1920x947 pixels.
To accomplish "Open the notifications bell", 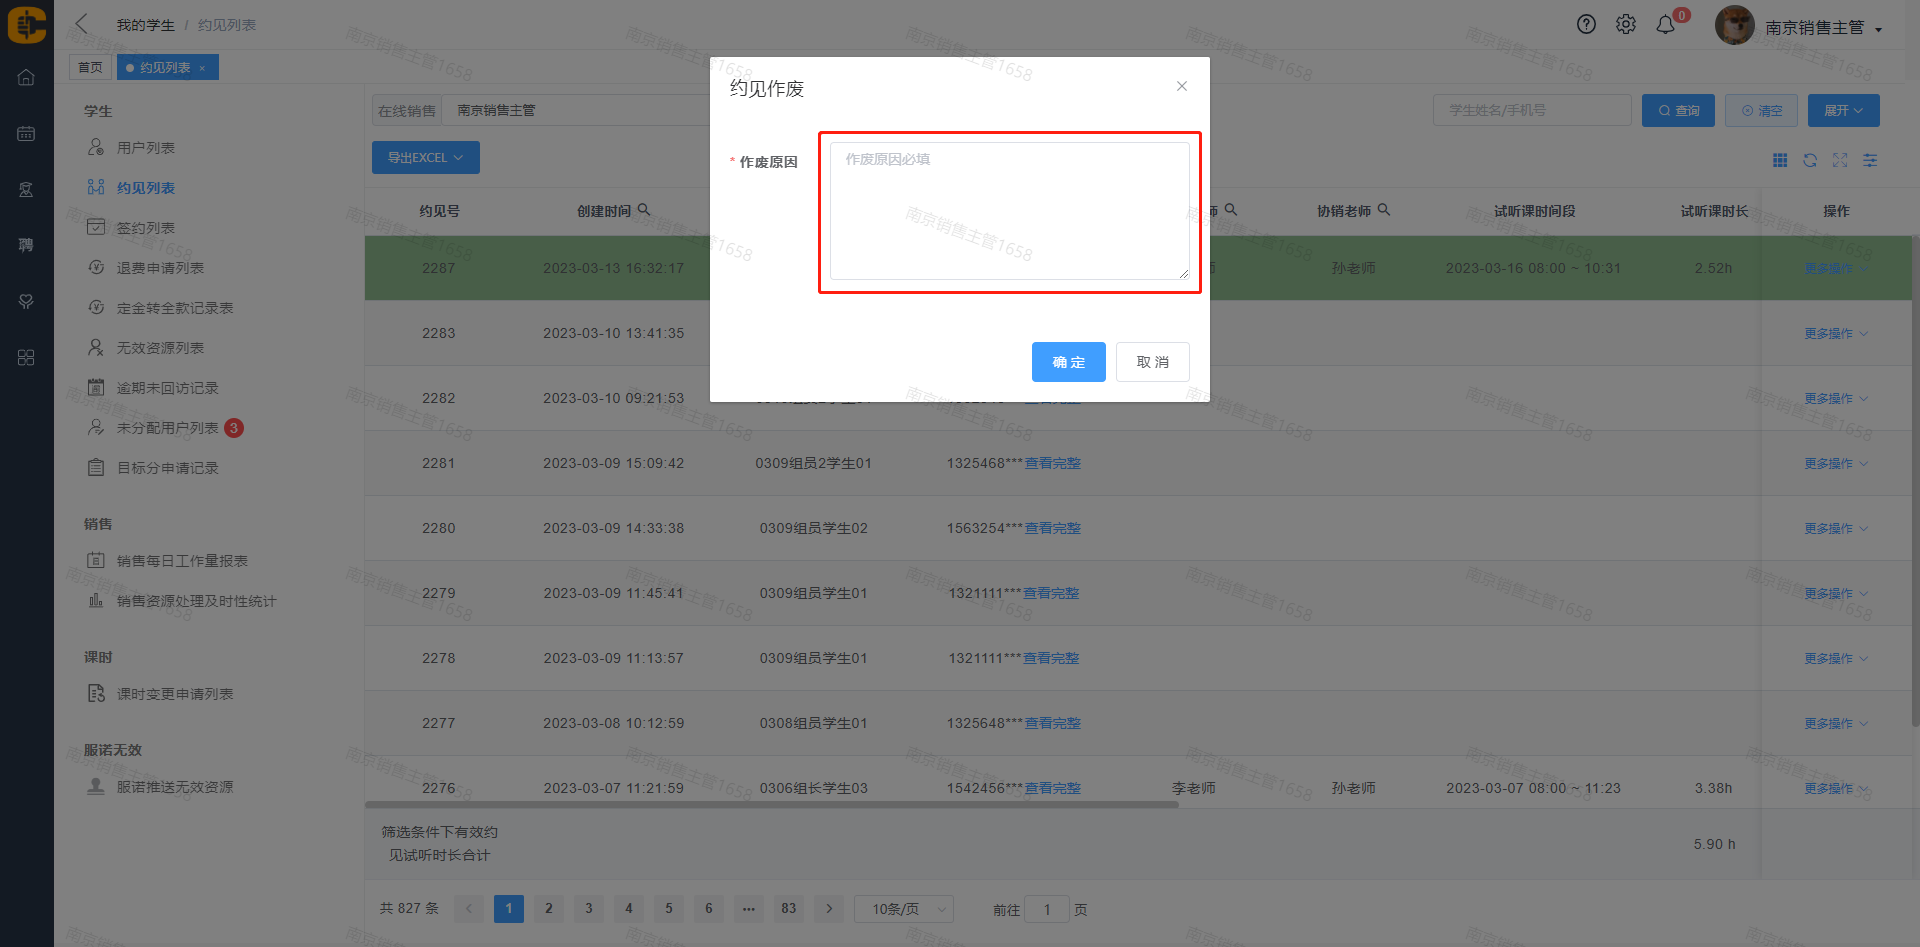I will [1665, 25].
